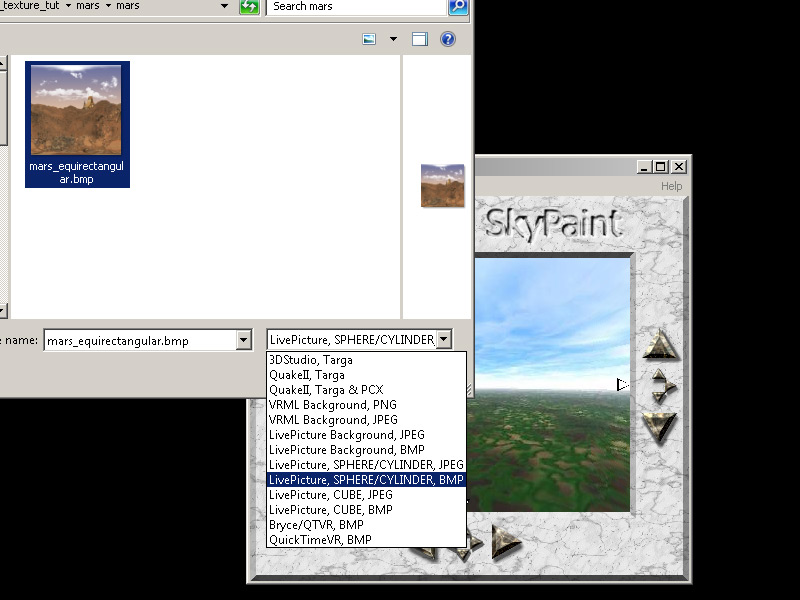
Task: Click the file list scrollbar down arrow
Action: click(3, 310)
